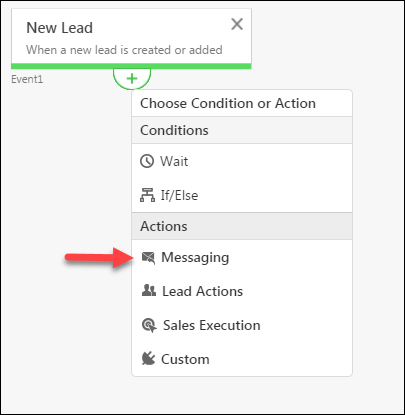Image resolution: width=405 pixels, height=415 pixels.
Task: Select the Wait condition
Action: [242, 161]
